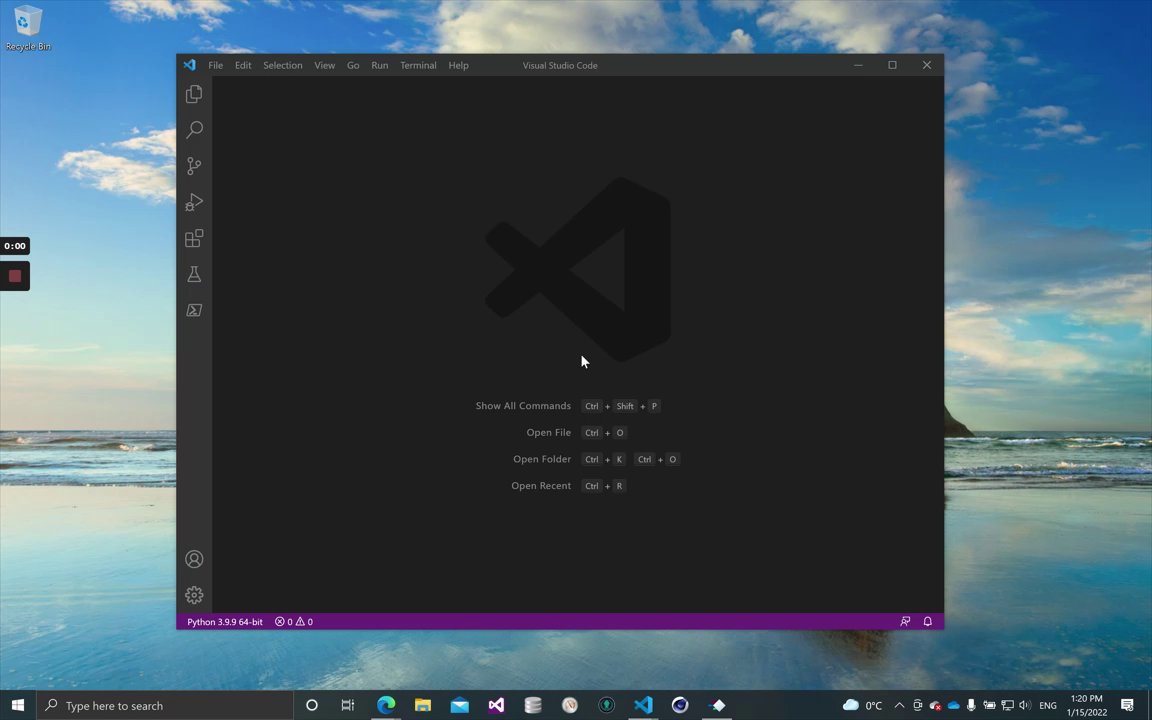Image resolution: width=1152 pixels, height=720 pixels.
Task: Click errors and warnings count in status bar
Action: (x=294, y=622)
